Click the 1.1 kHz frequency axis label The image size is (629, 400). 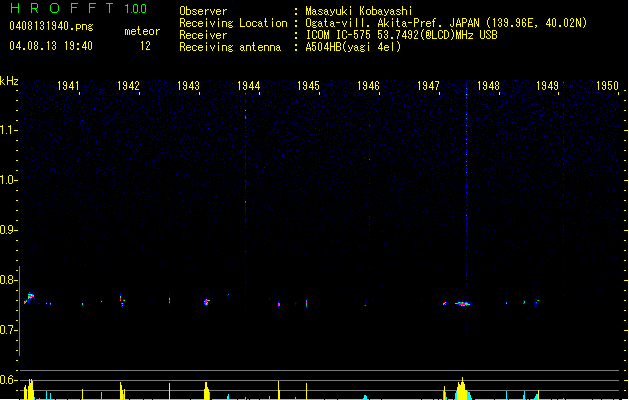click(8, 130)
